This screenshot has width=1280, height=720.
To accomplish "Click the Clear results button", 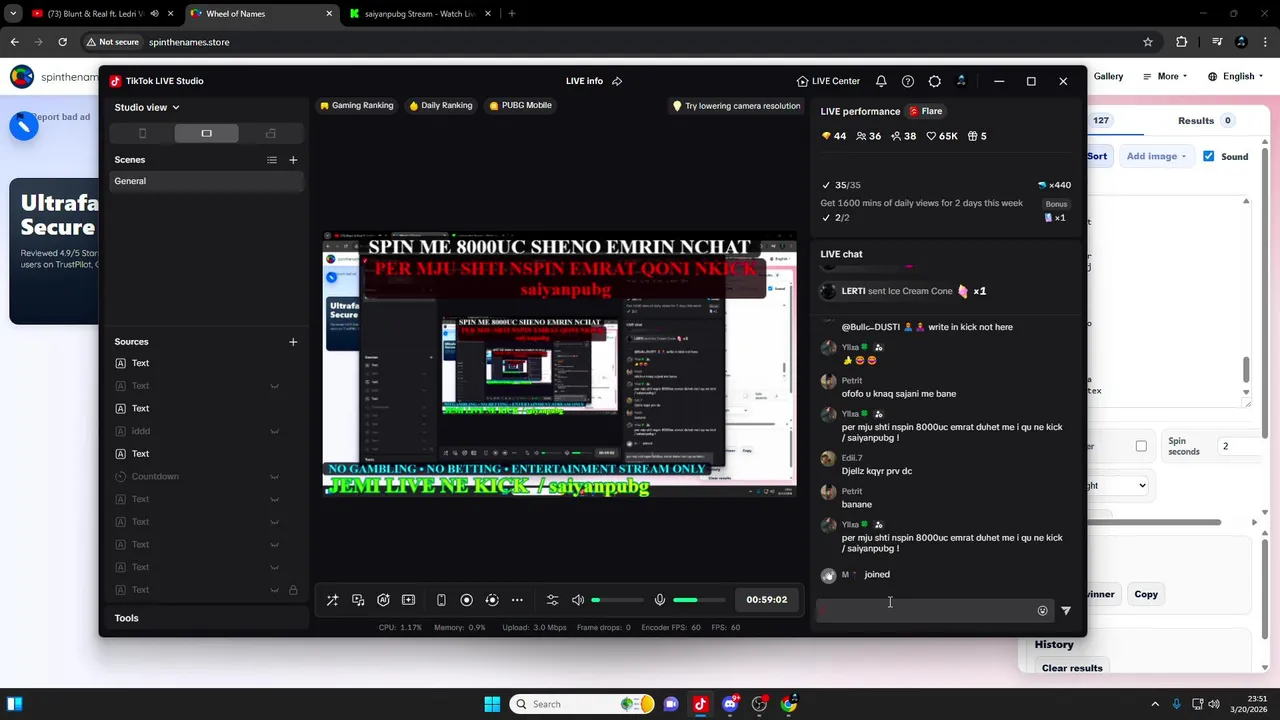I will pyautogui.click(x=1072, y=668).
